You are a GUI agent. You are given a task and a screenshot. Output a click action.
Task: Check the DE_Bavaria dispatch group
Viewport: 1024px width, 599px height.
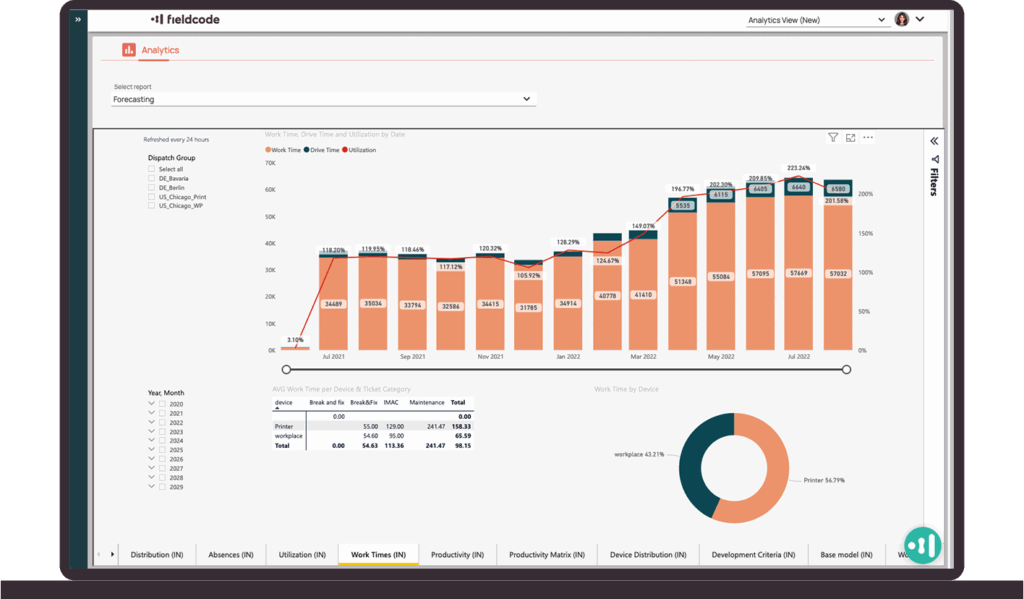152,178
